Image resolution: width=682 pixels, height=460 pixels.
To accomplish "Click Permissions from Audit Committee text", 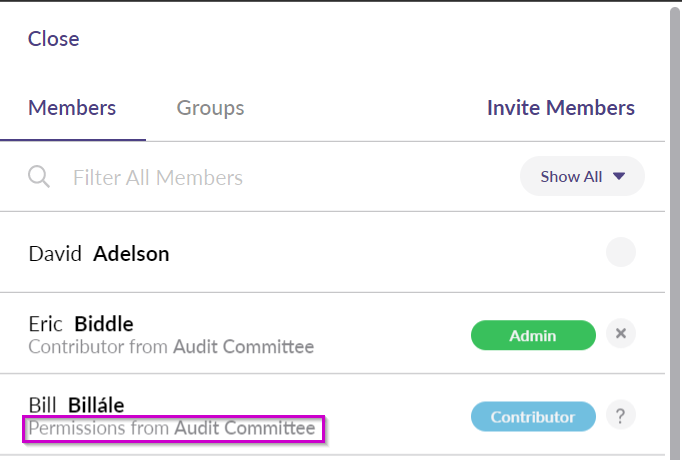I will point(172,428).
